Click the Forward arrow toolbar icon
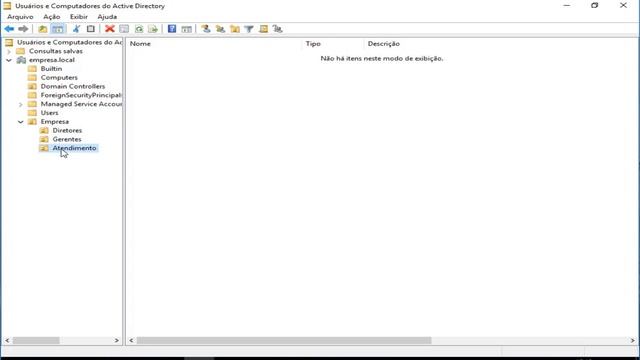The width and height of the screenshot is (640, 360). click(x=23, y=29)
